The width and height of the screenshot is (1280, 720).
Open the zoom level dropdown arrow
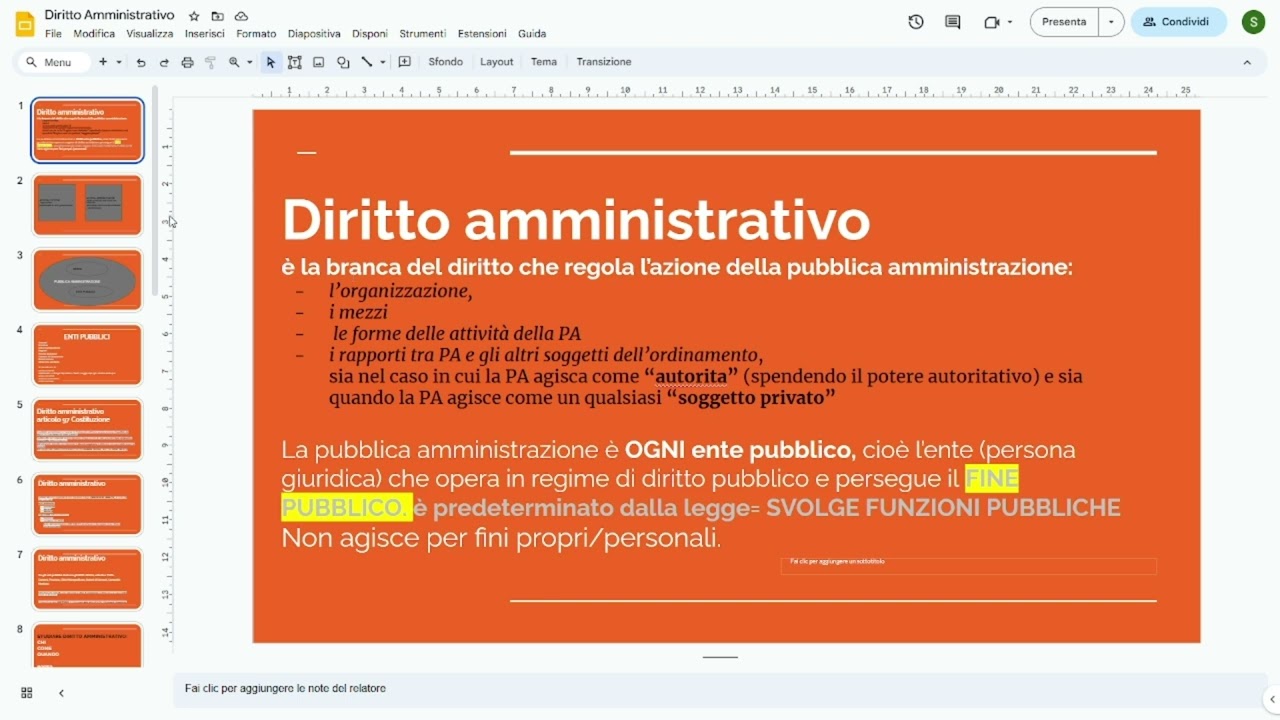(x=250, y=62)
